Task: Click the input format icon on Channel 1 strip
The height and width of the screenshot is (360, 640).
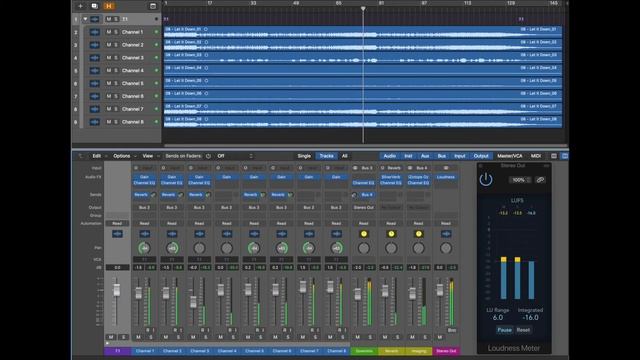Action: [136, 168]
